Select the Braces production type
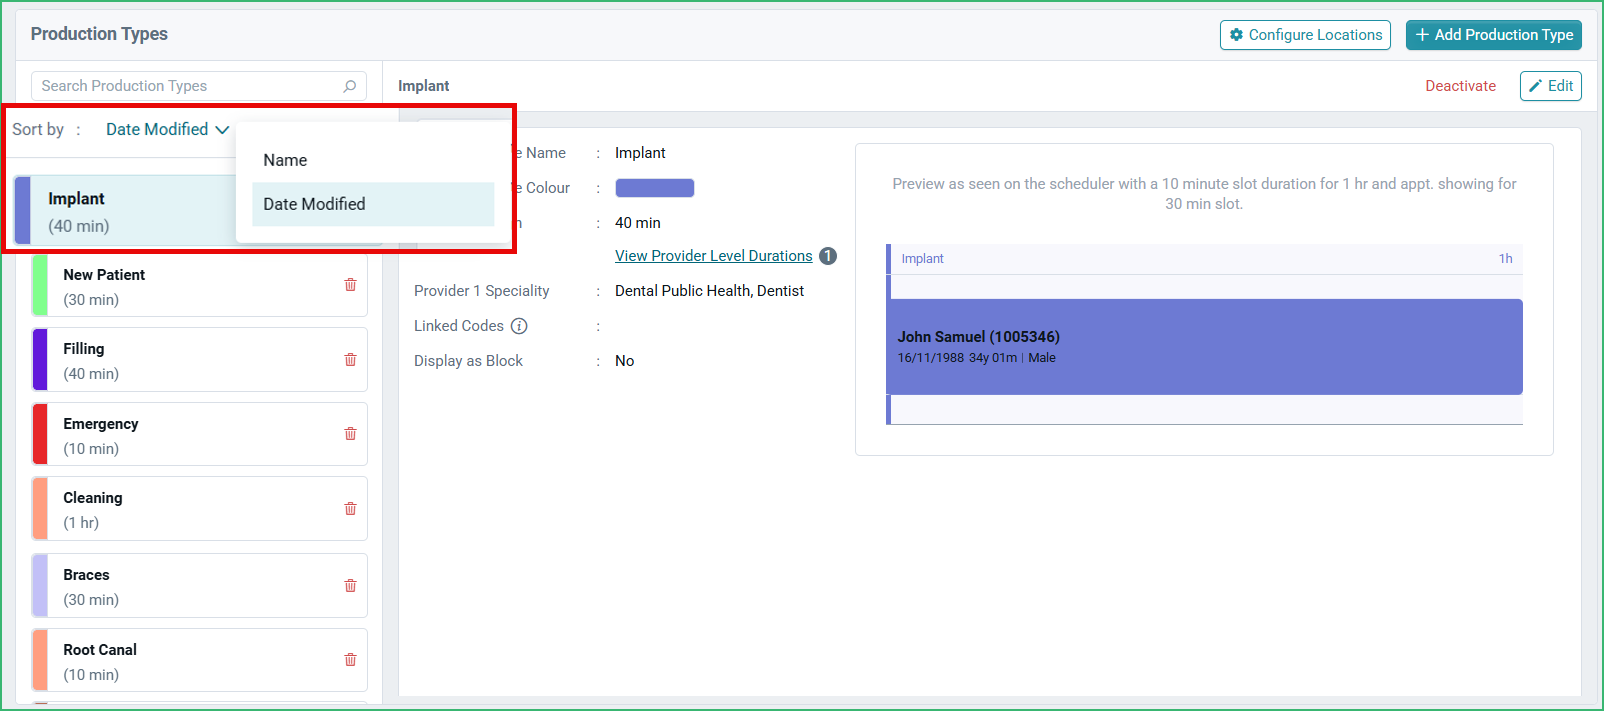 click(199, 586)
